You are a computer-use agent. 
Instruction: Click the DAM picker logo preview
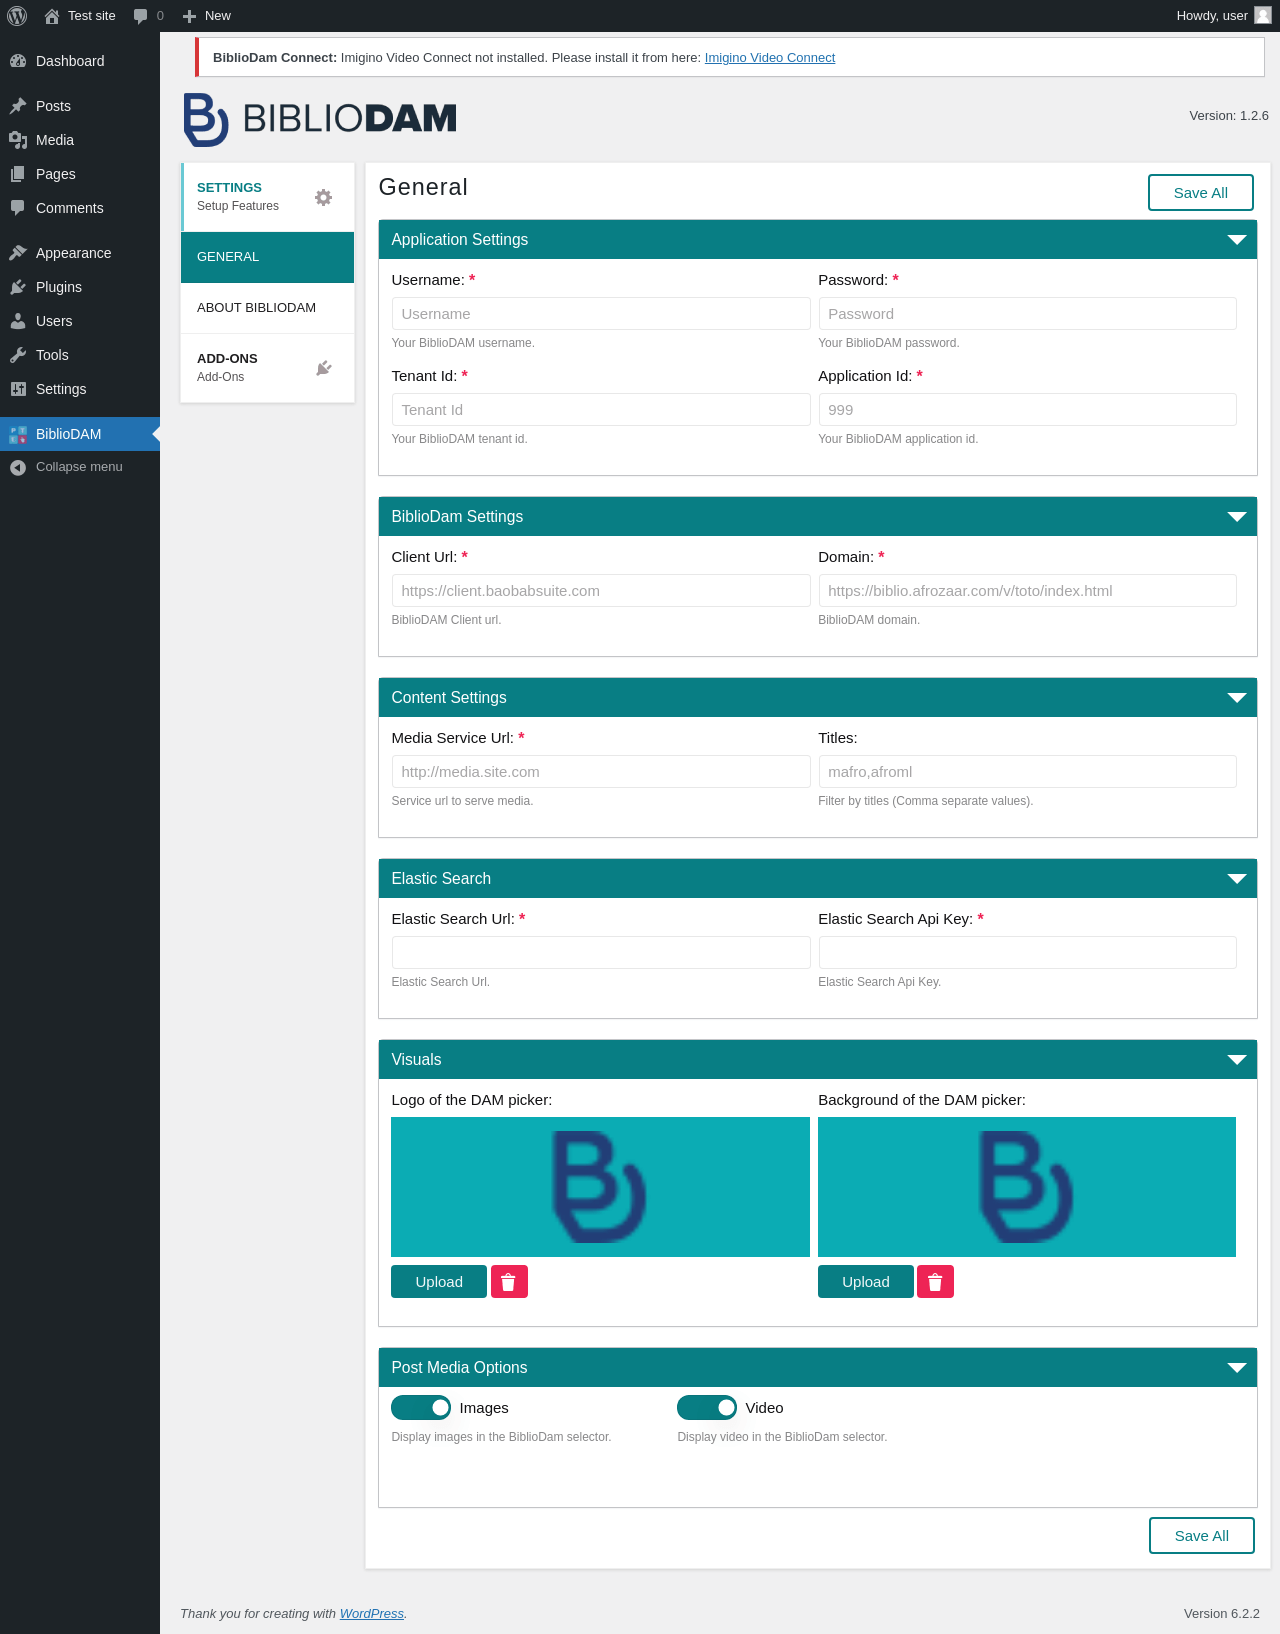tap(600, 1187)
